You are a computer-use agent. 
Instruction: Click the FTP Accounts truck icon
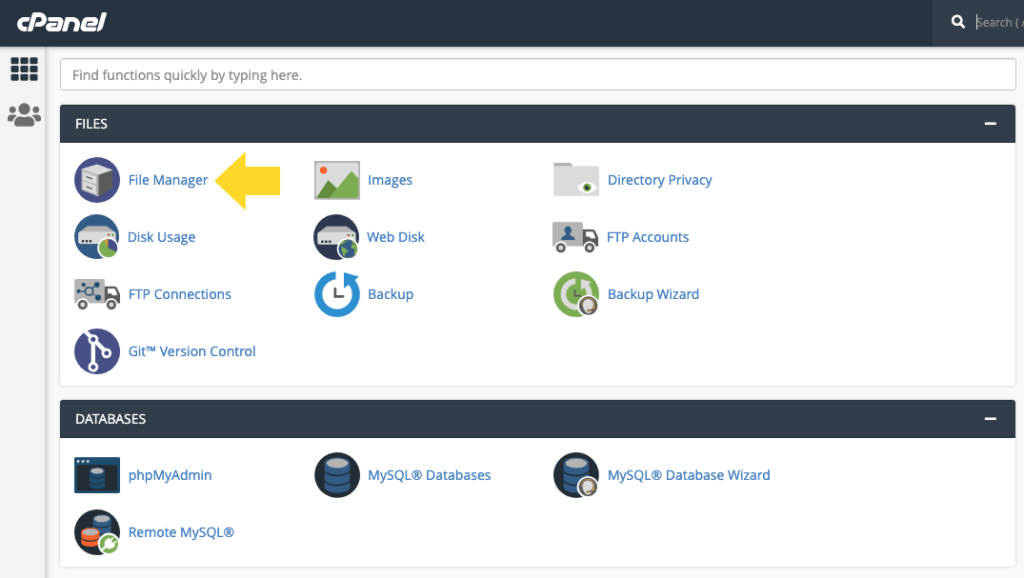[x=575, y=236]
